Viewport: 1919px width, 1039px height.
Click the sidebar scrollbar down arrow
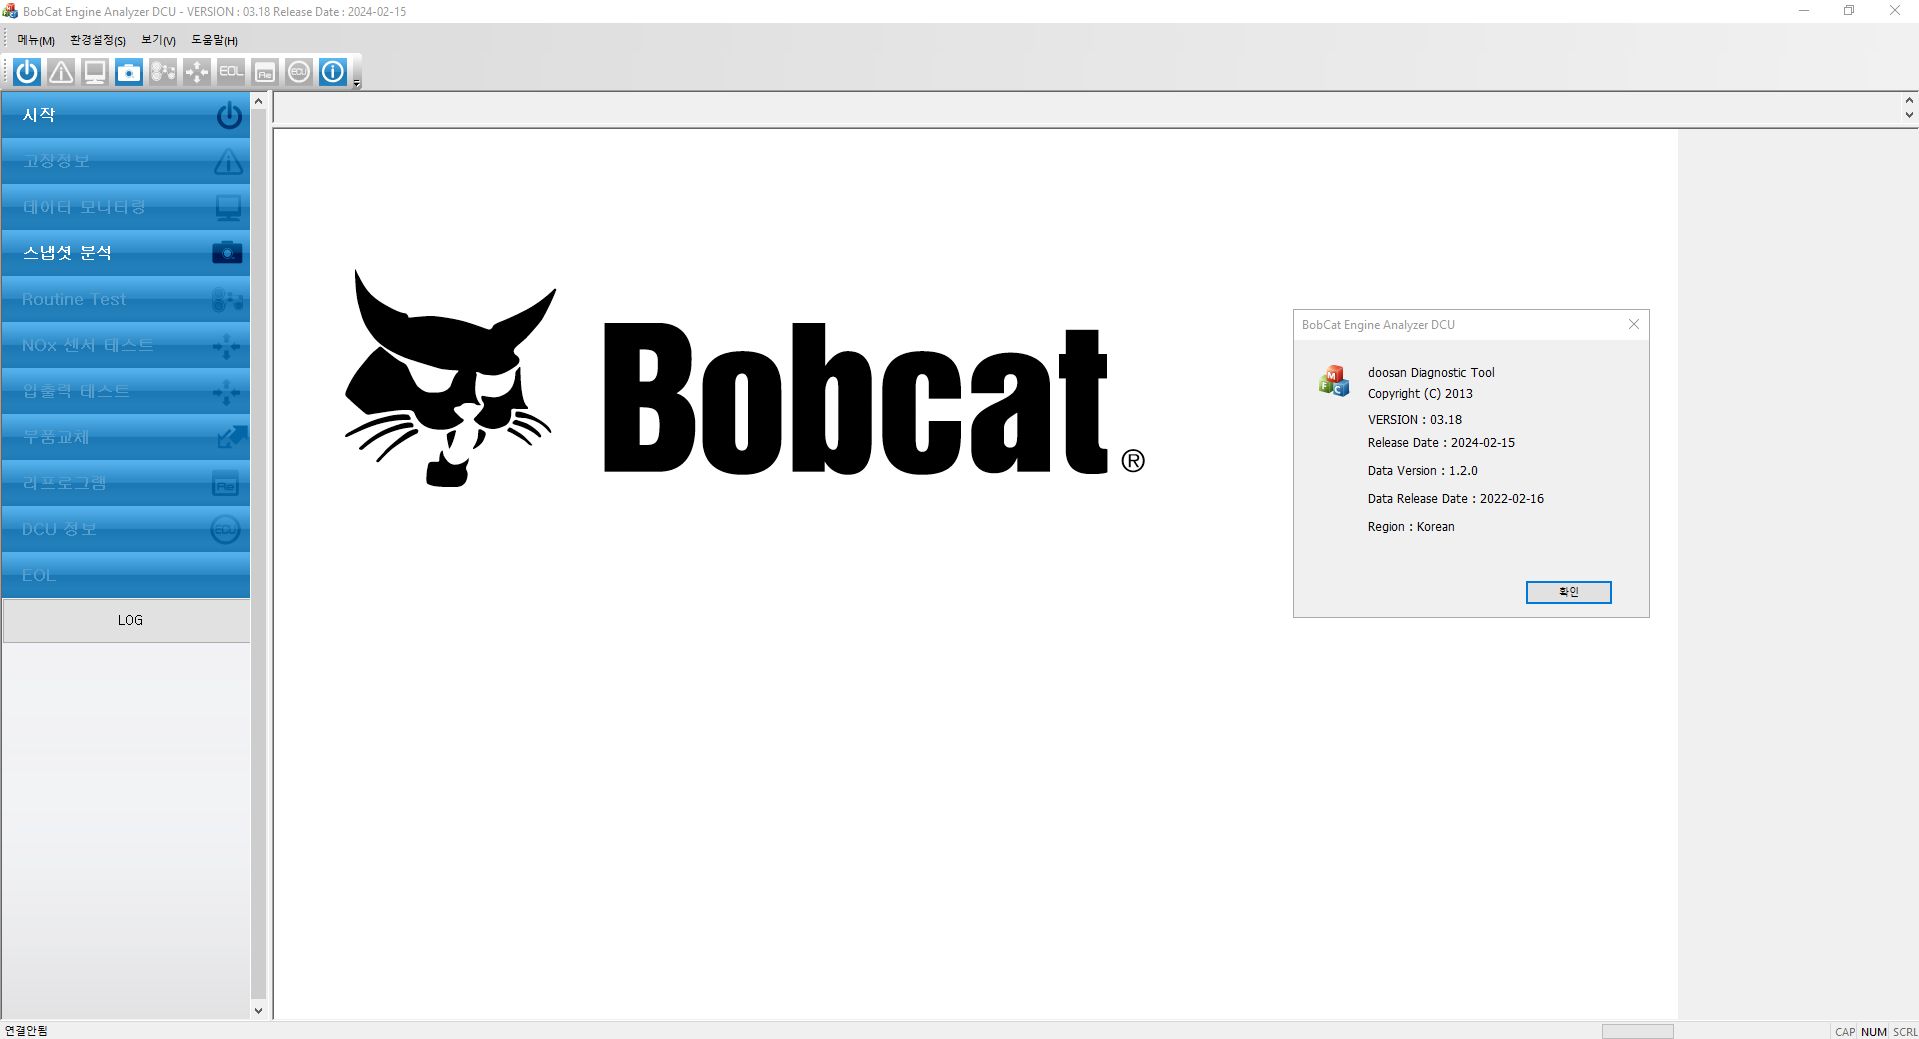258,1010
